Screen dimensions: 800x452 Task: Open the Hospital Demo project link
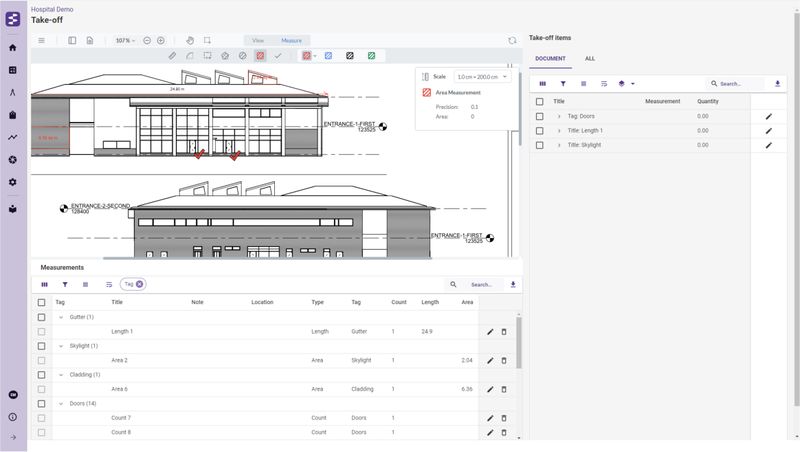pyautogui.click(x=52, y=9)
